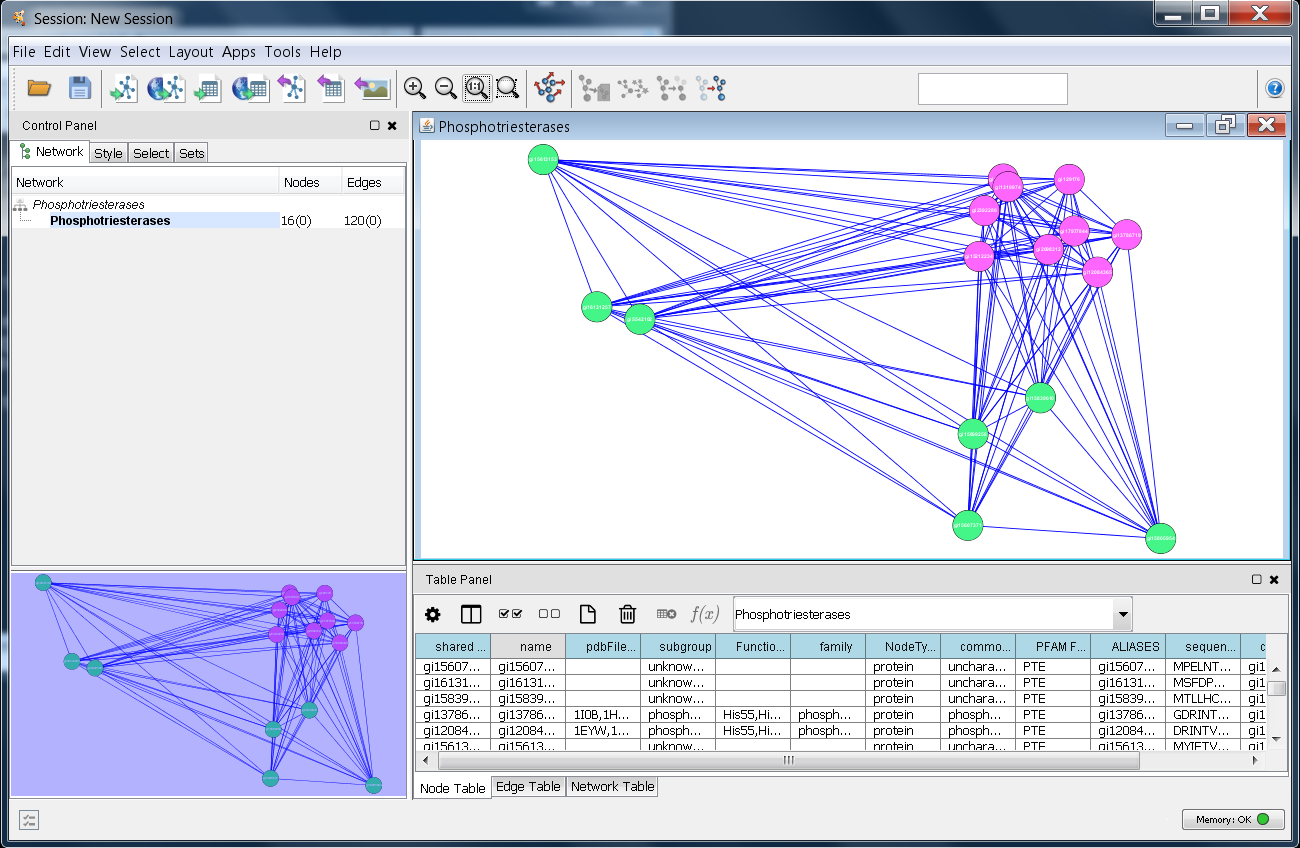Open the Phosphotriesterases table dropdown
This screenshot has width=1300, height=848.
tap(1123, 614)
